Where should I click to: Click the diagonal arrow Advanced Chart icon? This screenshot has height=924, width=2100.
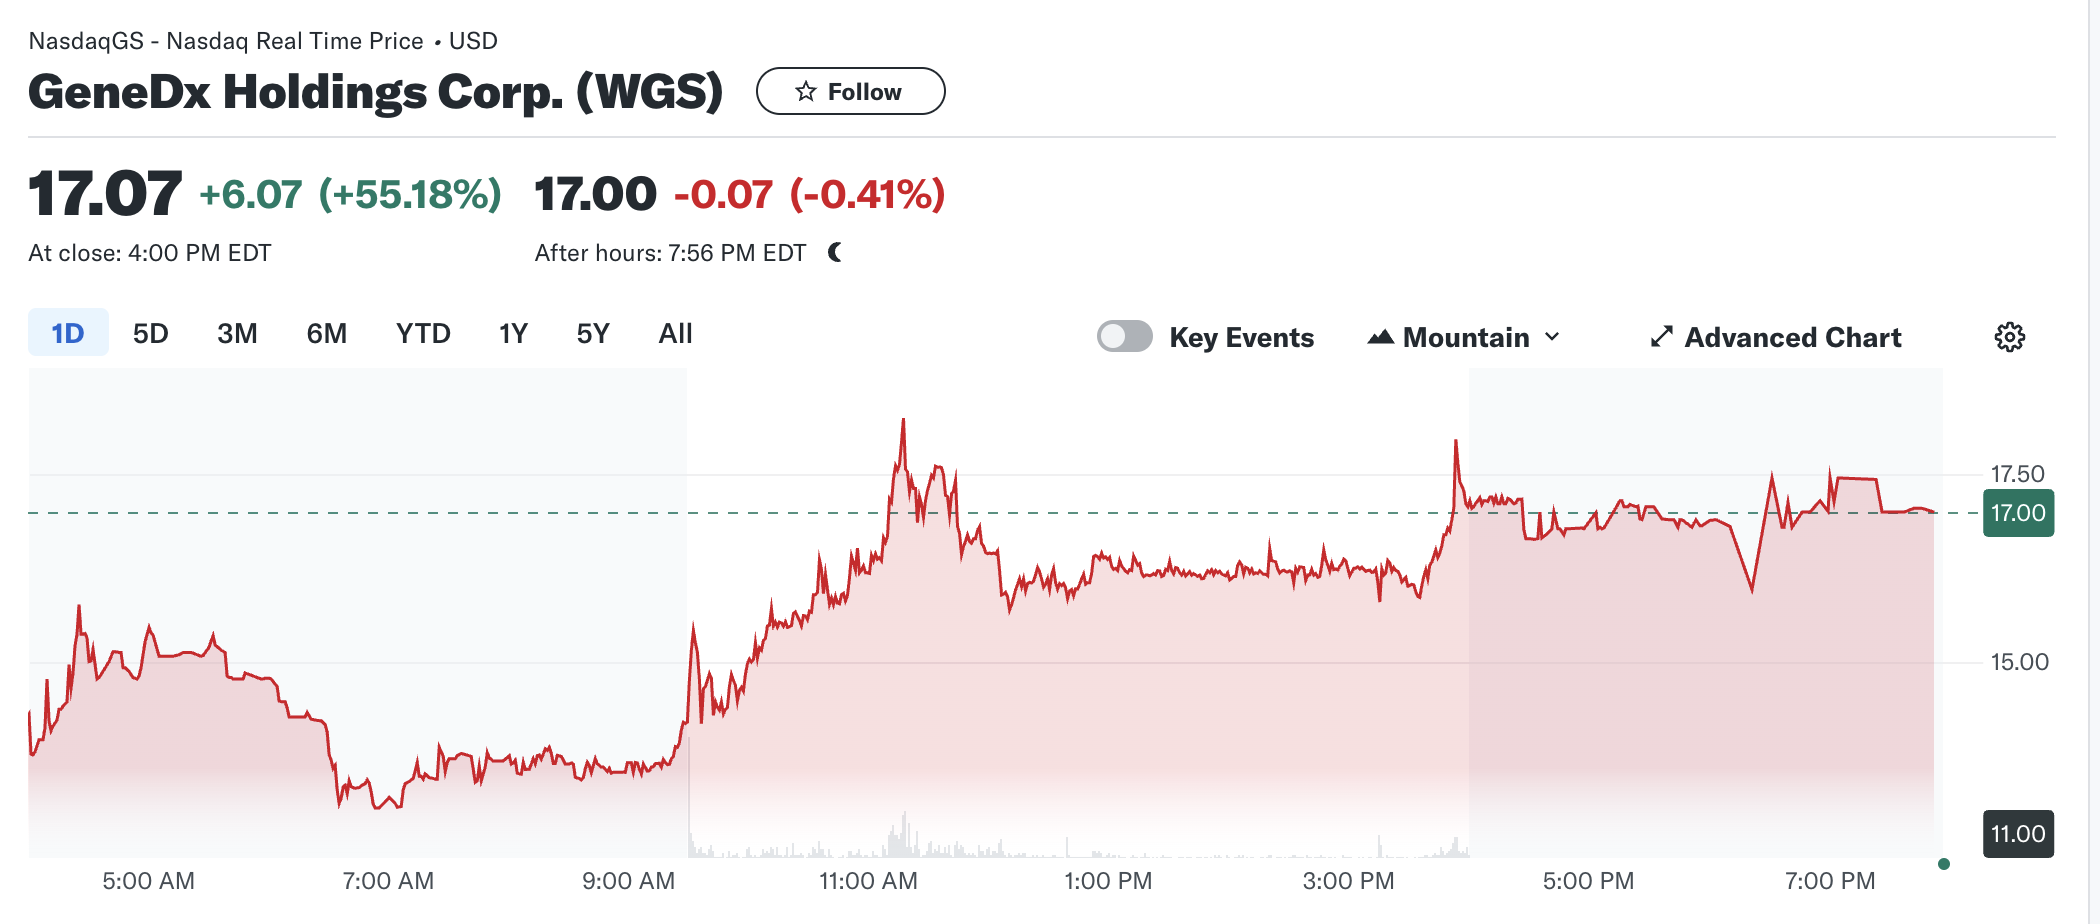point(1660,337)
